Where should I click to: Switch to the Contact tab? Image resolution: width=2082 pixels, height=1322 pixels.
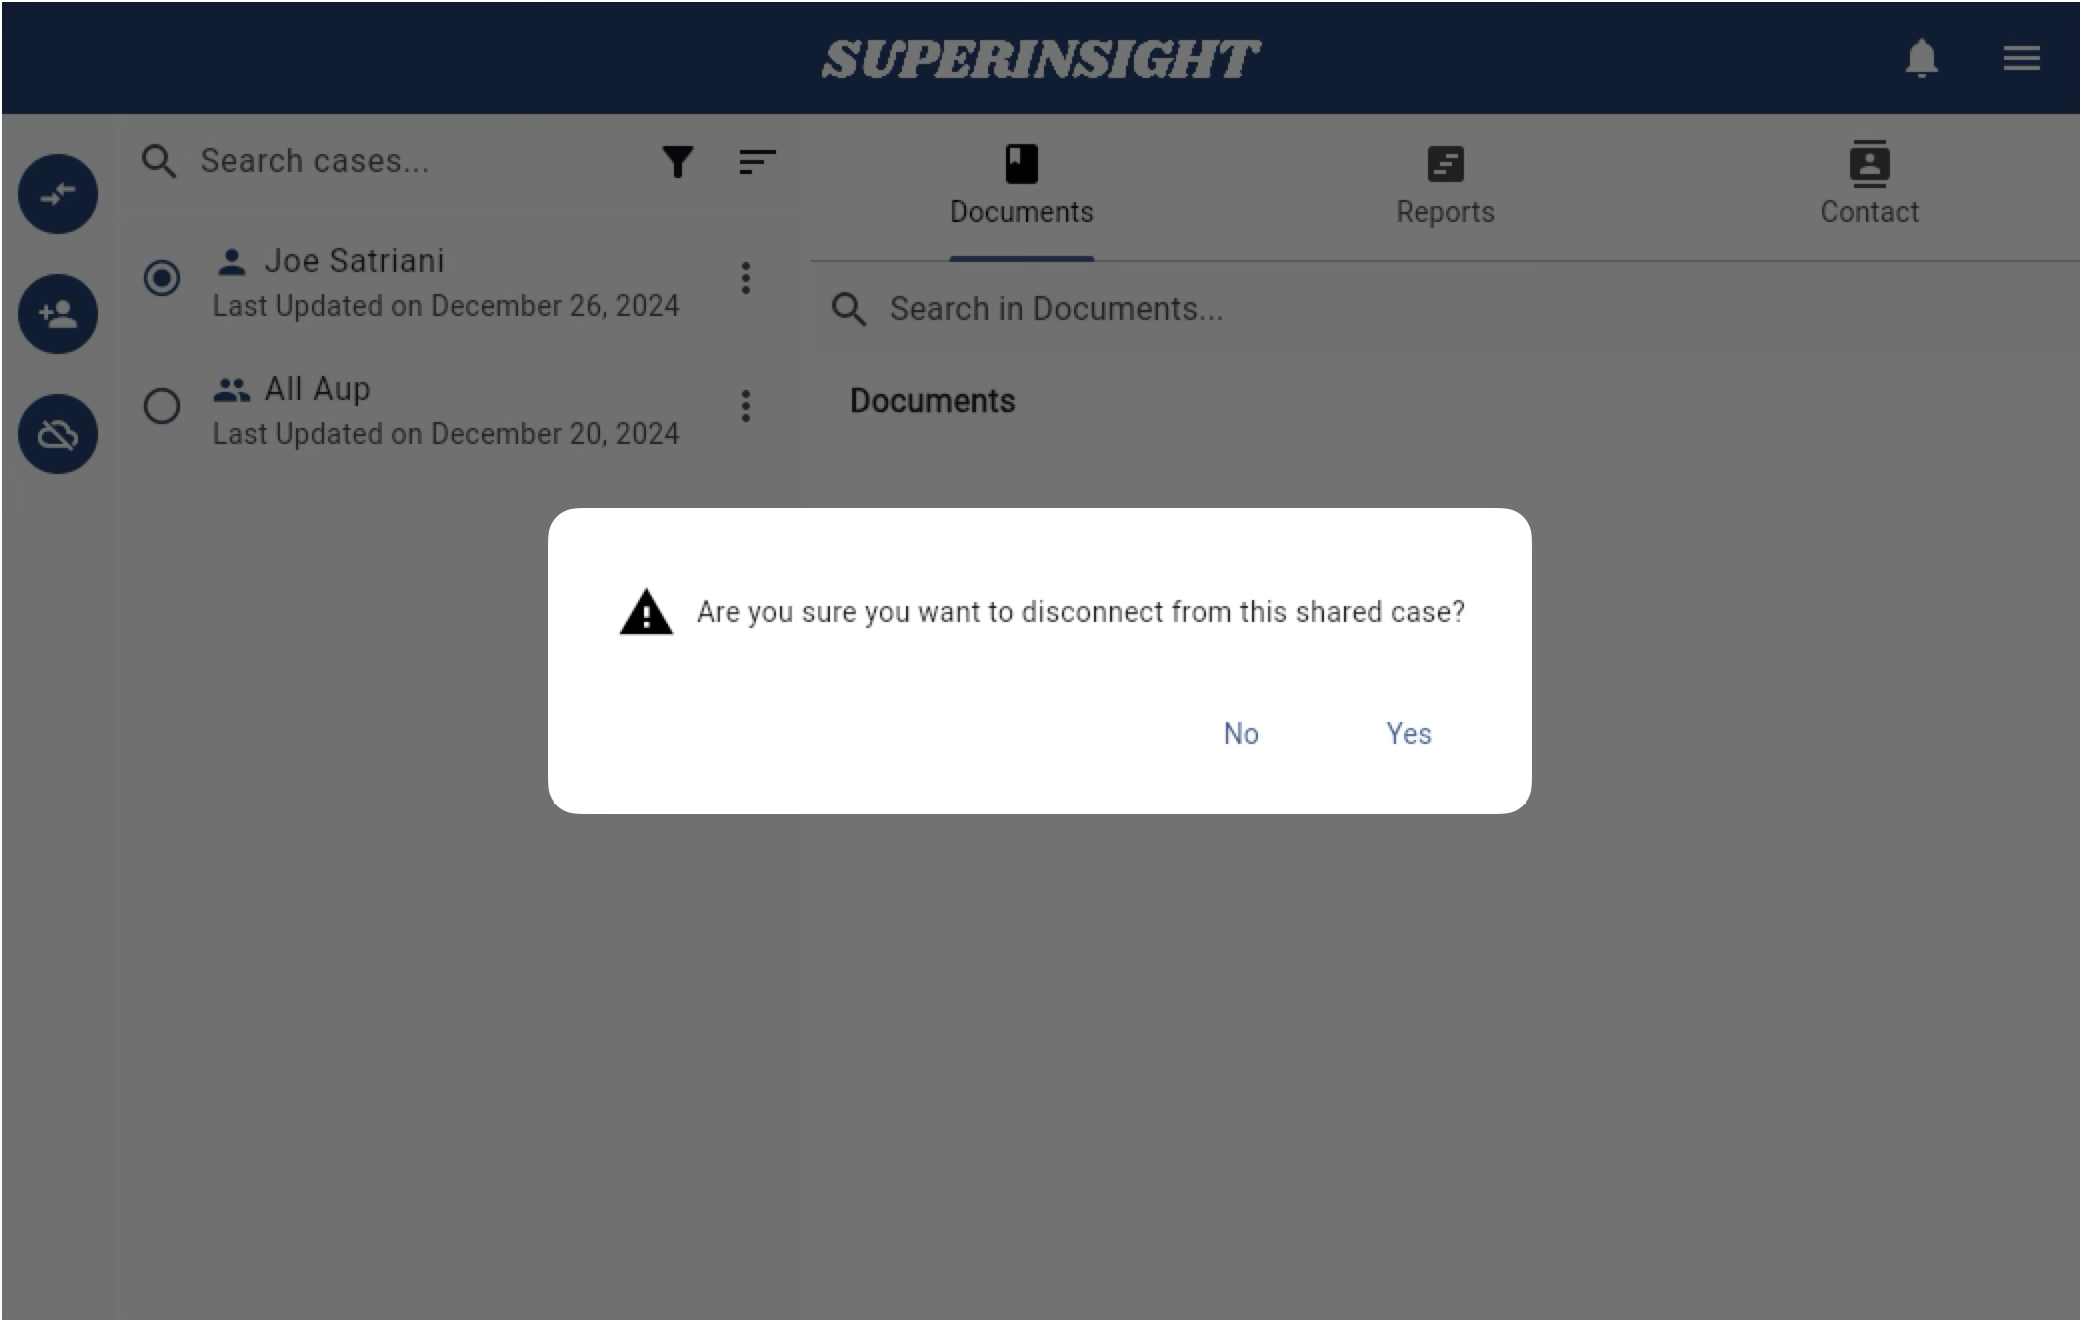point(1870,182)
